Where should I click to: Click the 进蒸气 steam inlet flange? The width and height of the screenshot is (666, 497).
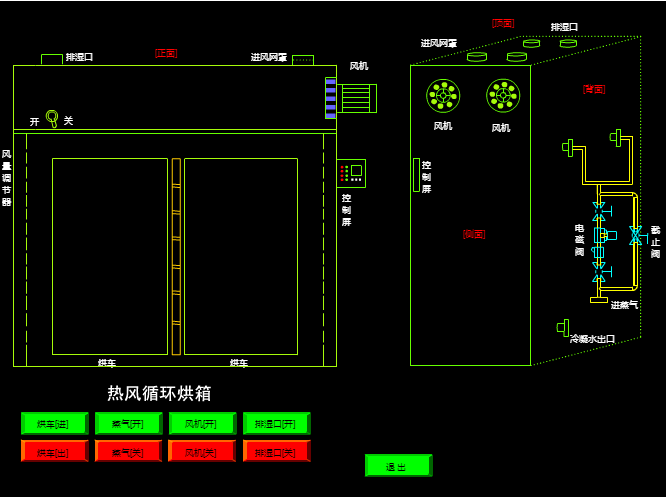(598, 300)
